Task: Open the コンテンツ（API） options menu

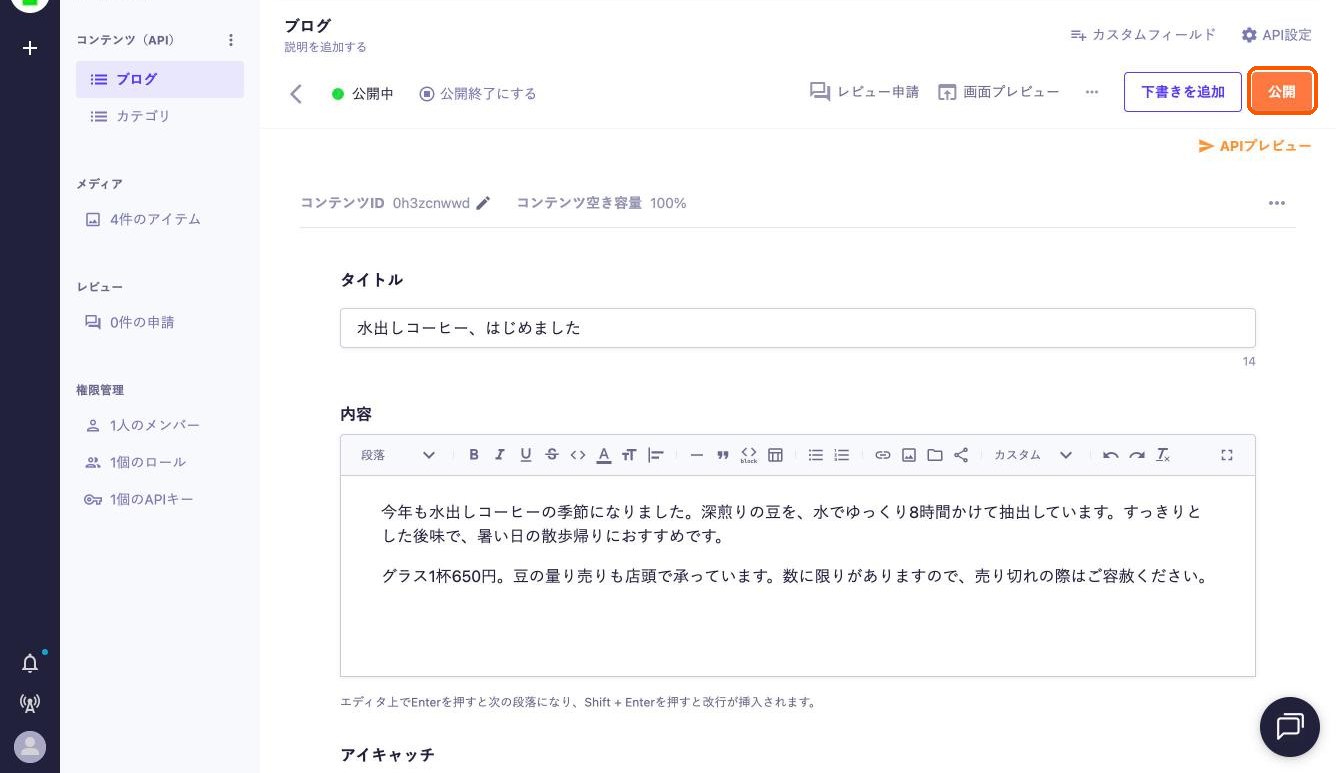Action: tap(231, 40)
